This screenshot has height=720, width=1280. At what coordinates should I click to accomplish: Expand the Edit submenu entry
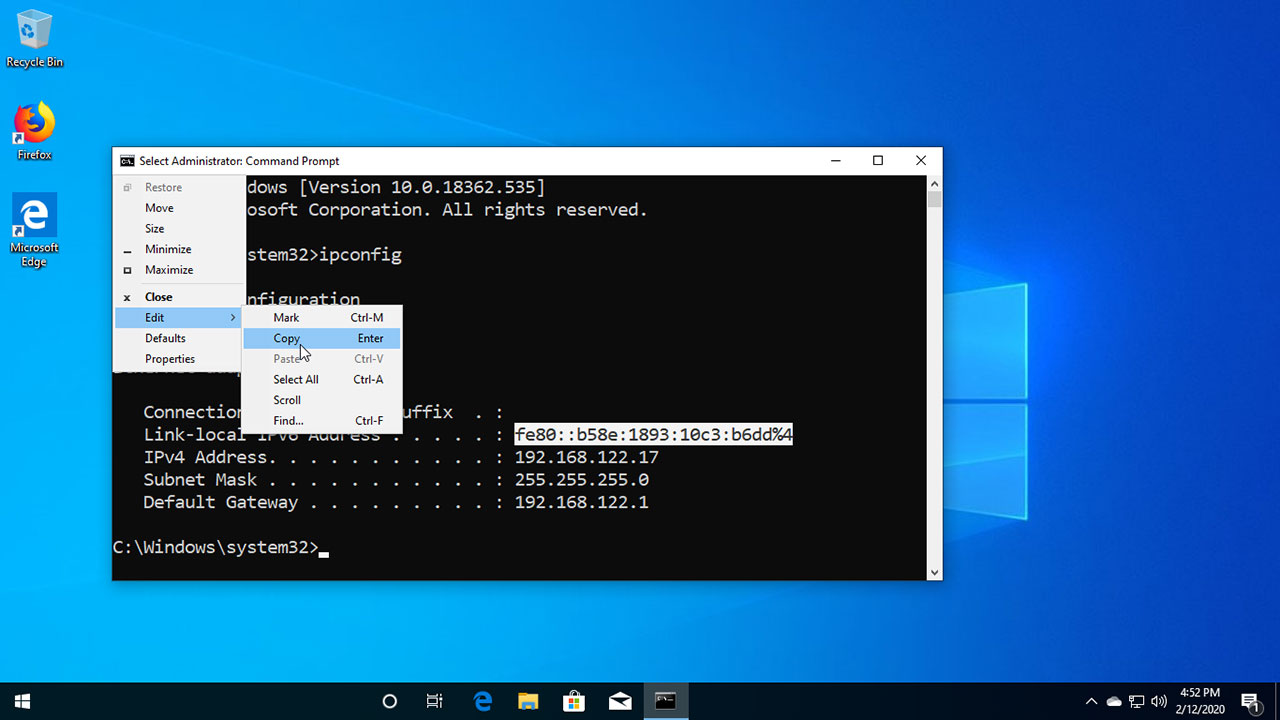pyautogui.click(x=180, y=318)
